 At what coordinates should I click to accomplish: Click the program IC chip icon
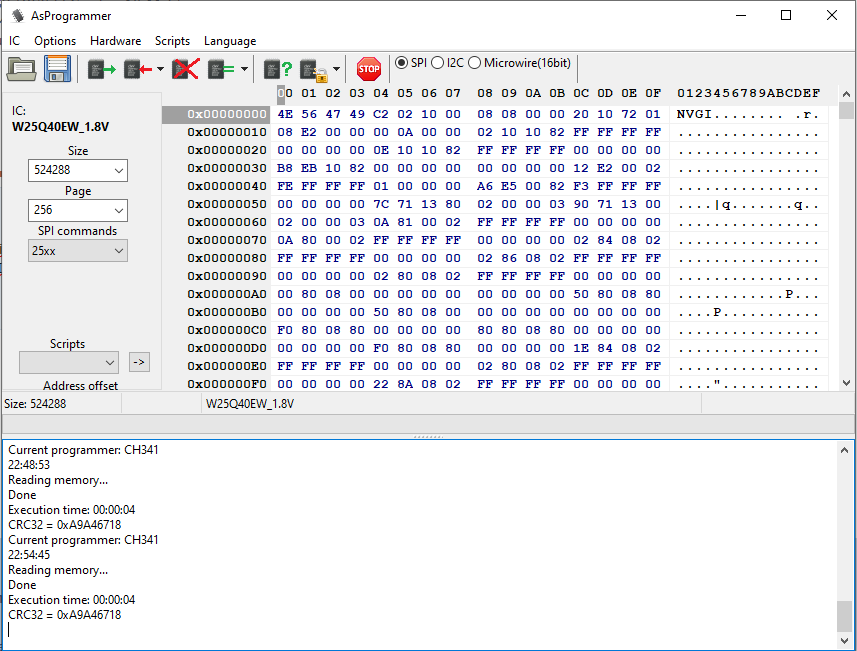(x=136, y=69)
